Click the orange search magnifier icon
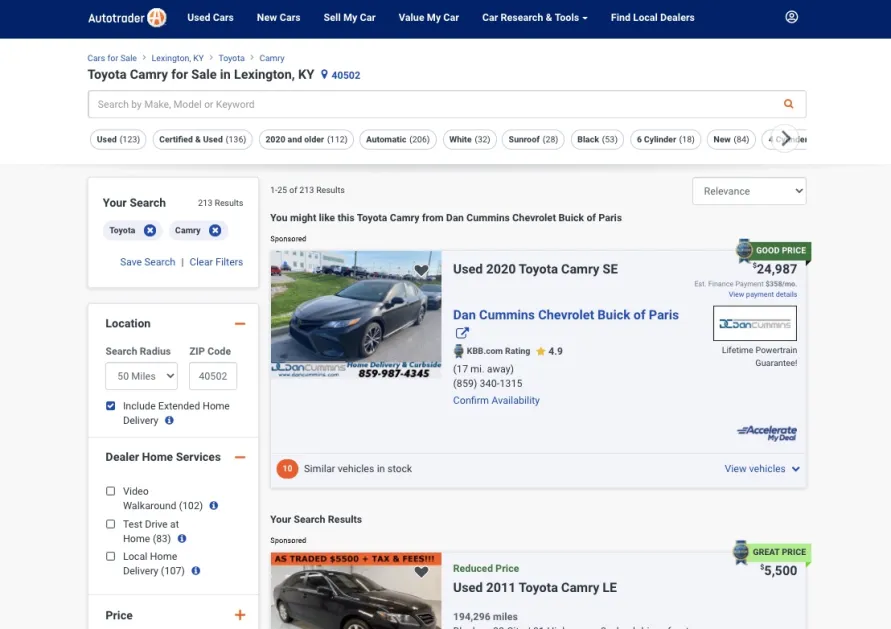Screen dimensions: 891x629 pyautogui.click(x=788, y=104)
